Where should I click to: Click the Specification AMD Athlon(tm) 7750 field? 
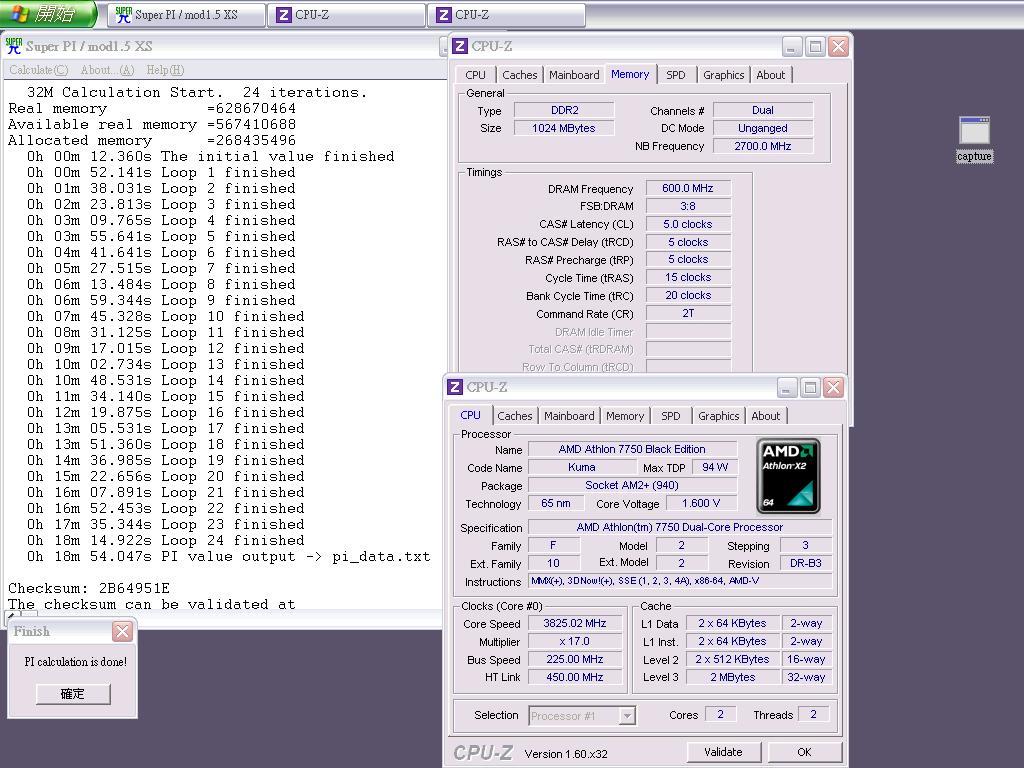(x=680, y=527)
